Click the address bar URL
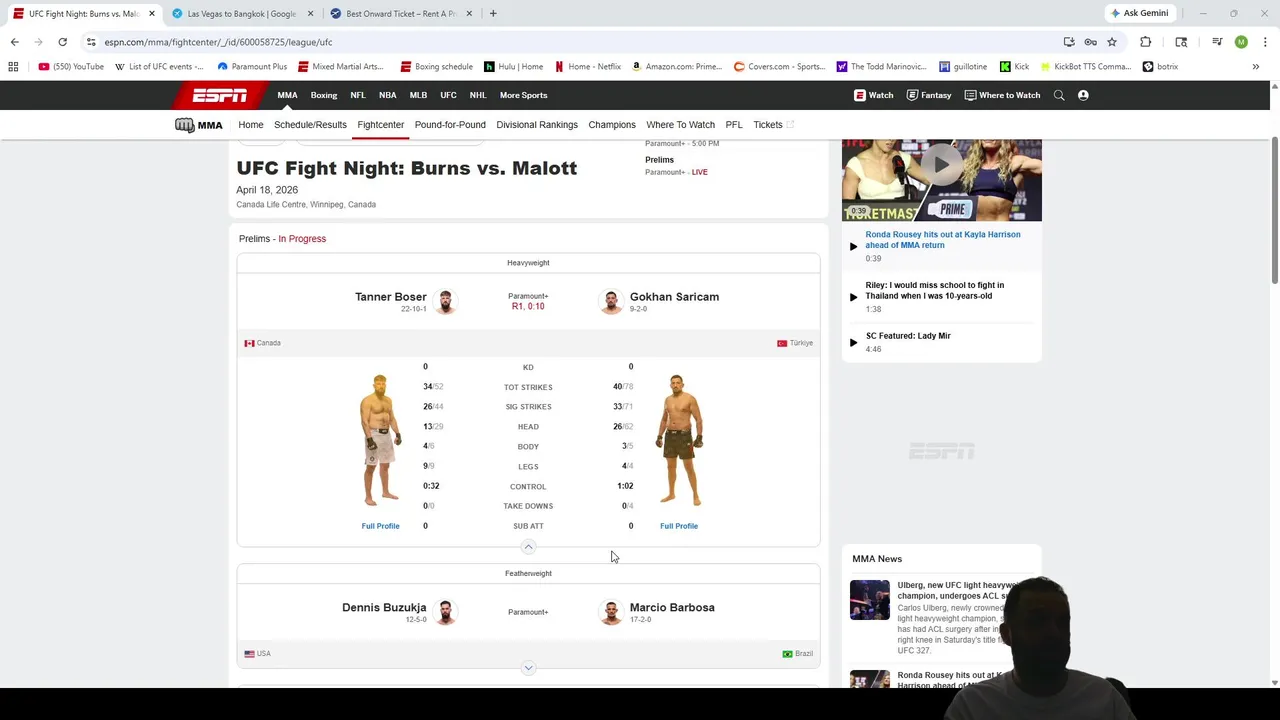This screenshot has width=1280, height=720. [x=218, y=42]
